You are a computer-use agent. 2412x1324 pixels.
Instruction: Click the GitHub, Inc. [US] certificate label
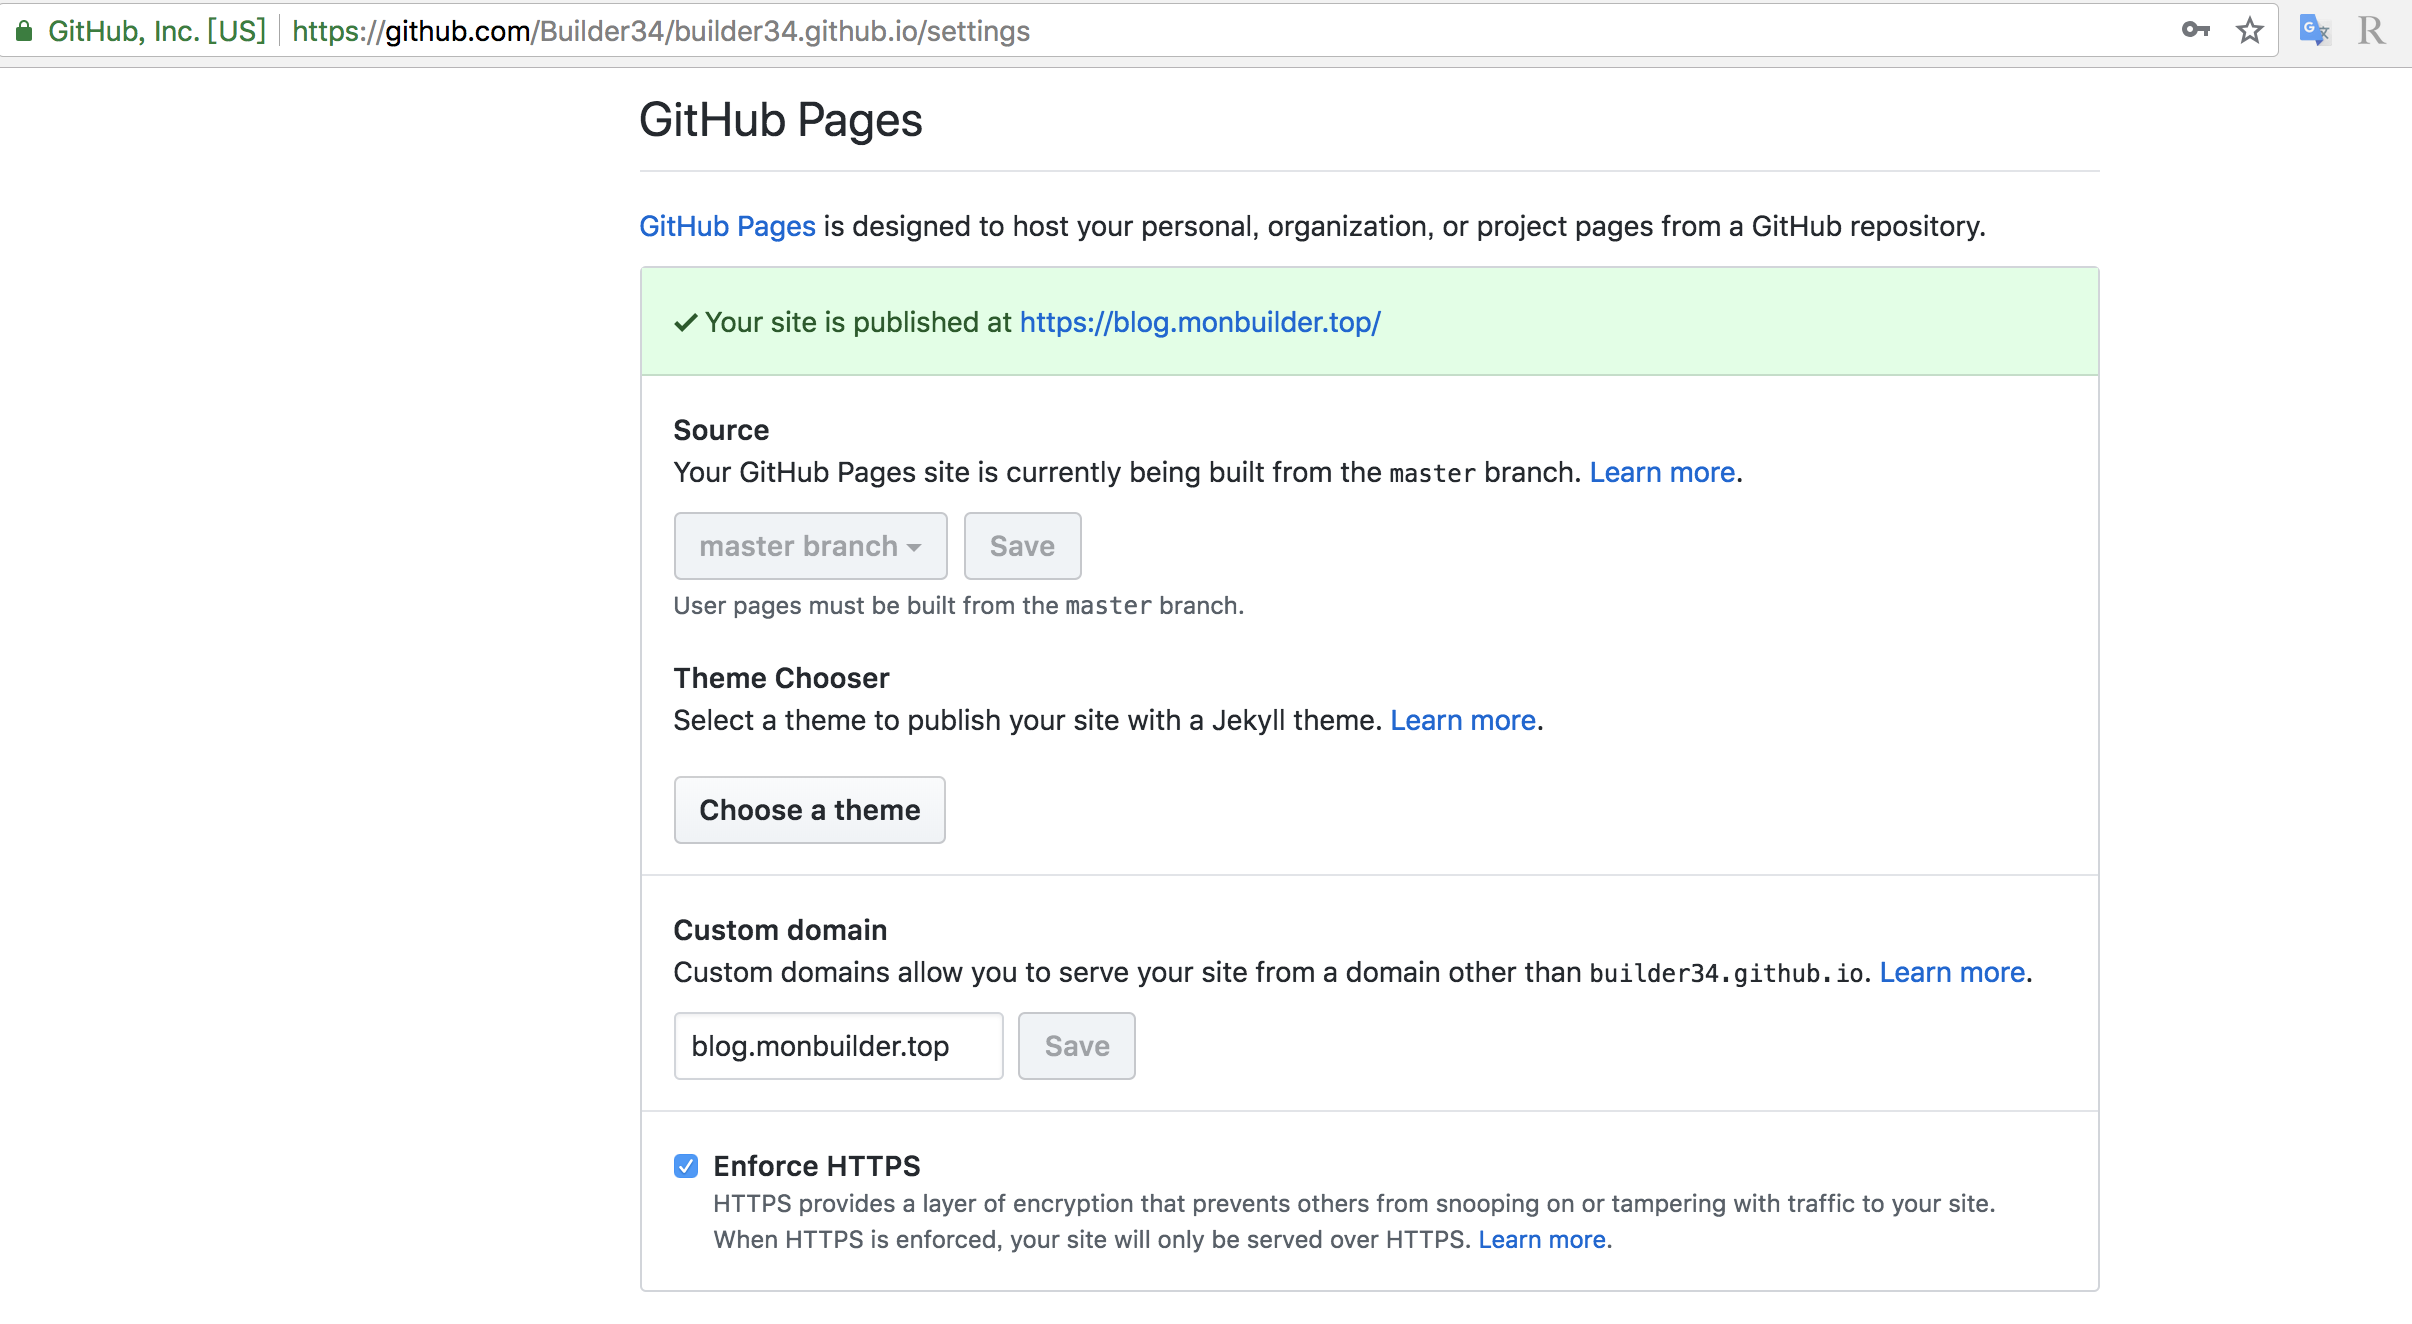point(157,31)
